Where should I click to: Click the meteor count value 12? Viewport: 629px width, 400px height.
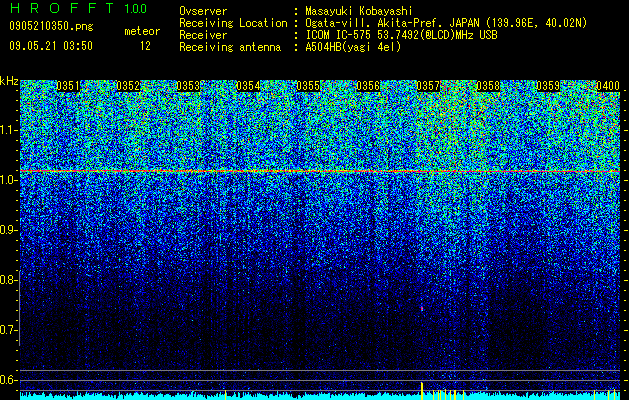pyautogui.click(x=145, y=46)
